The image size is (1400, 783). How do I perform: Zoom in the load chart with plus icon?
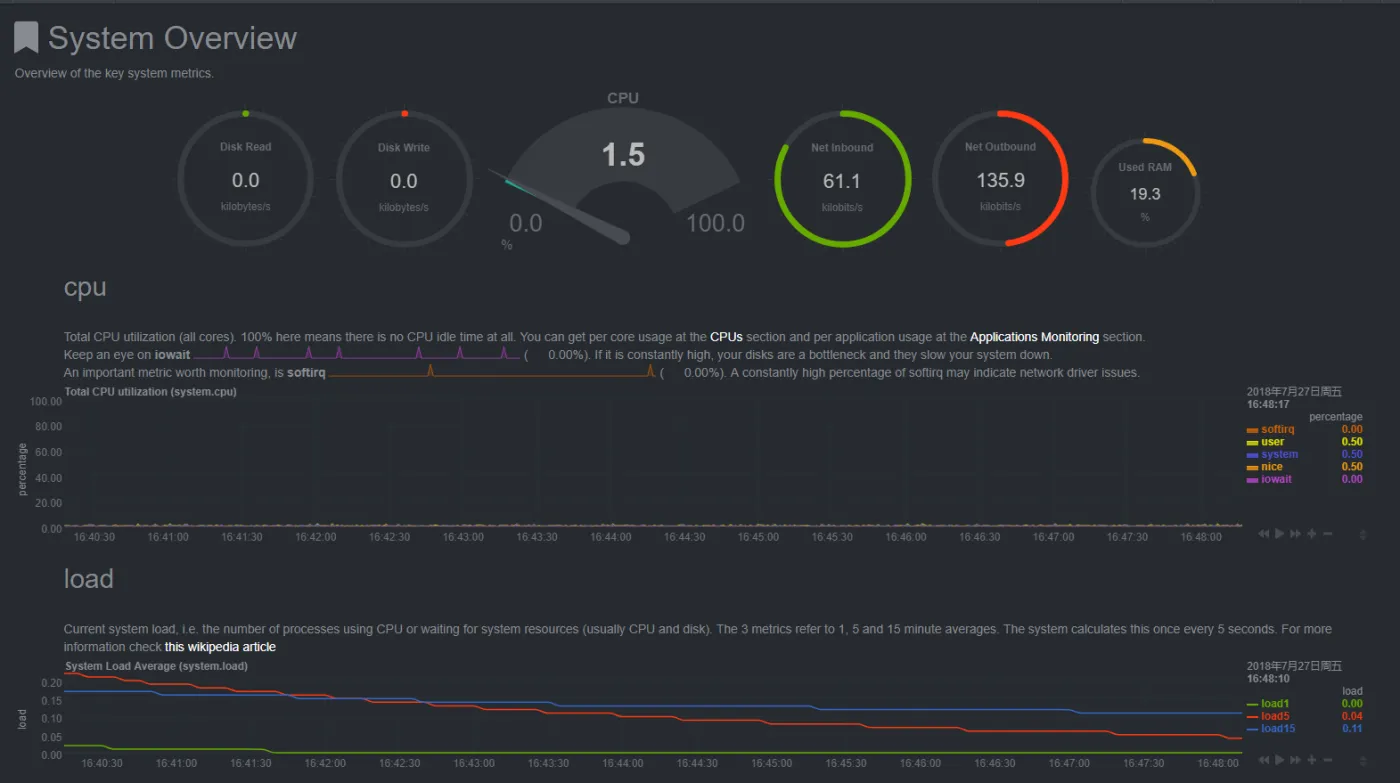[x=1312, y=760]
